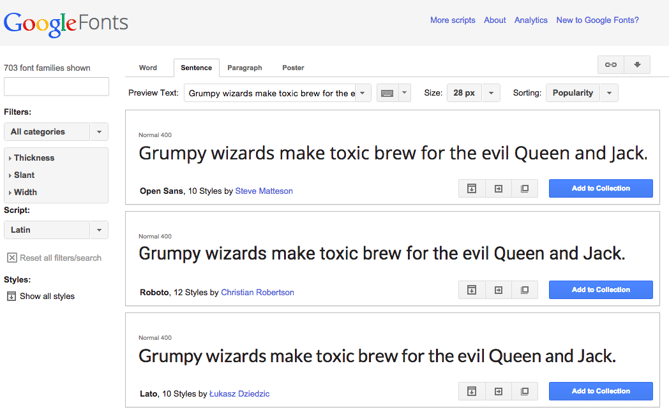Open the All categories dropdown
Screen dimensions: 669x410
56,132
